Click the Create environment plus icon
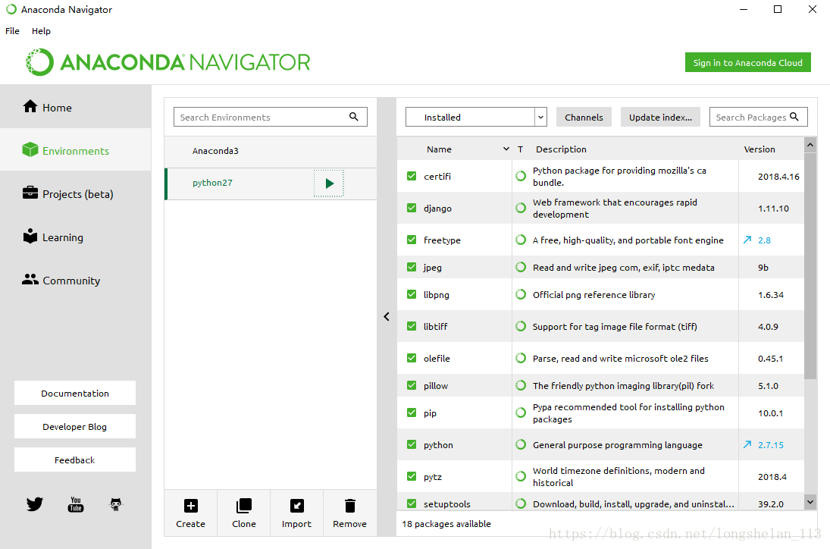 click(x=191, y=506)
